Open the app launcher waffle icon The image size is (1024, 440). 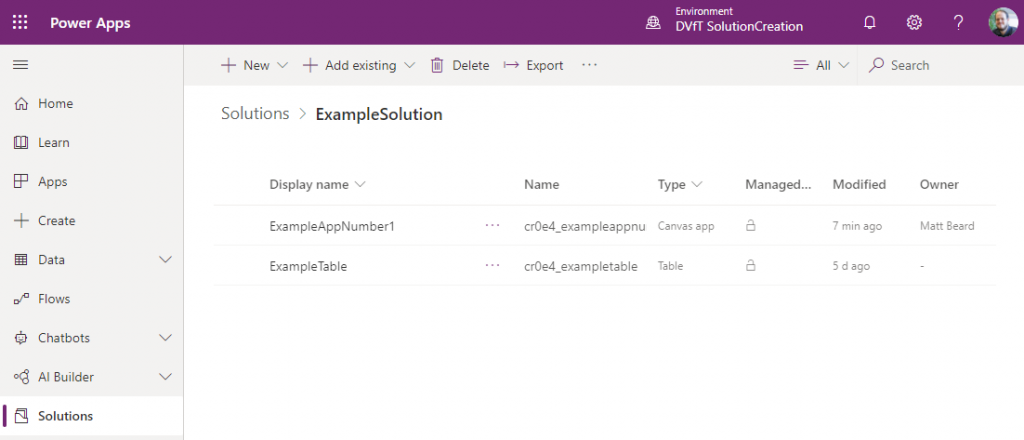coord(20,23)
